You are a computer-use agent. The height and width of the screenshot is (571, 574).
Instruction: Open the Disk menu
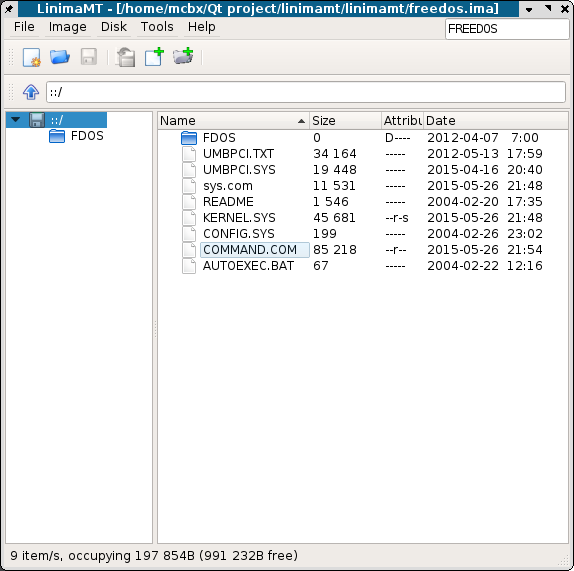coord(114,27)
